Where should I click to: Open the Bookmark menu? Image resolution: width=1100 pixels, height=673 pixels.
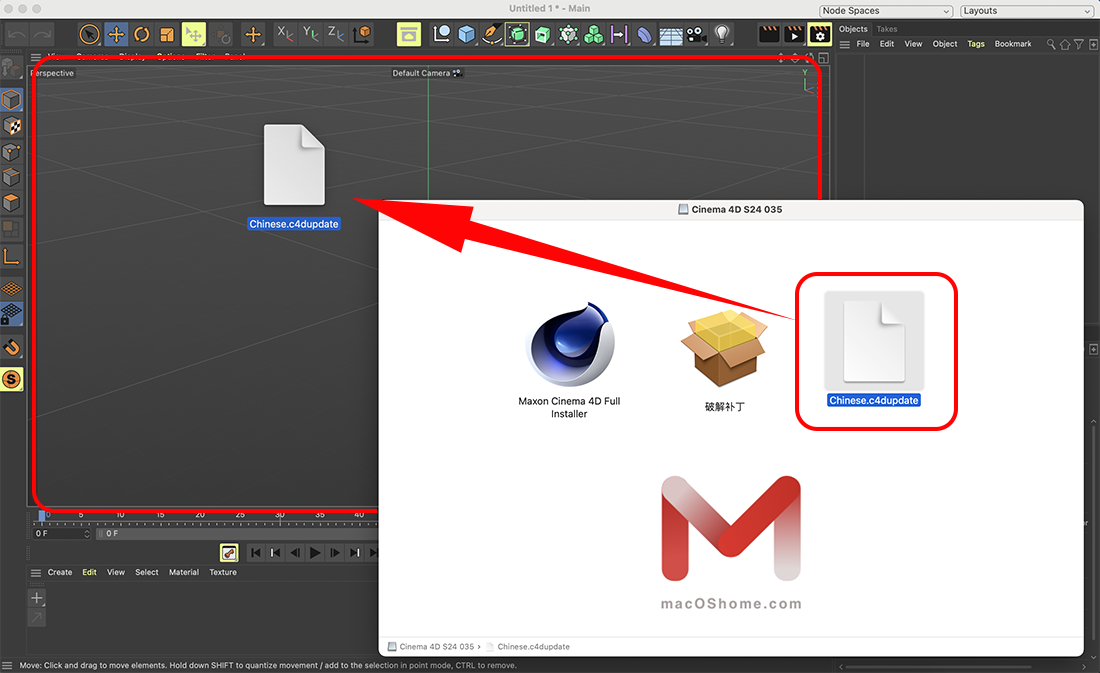pos(1013,44)
